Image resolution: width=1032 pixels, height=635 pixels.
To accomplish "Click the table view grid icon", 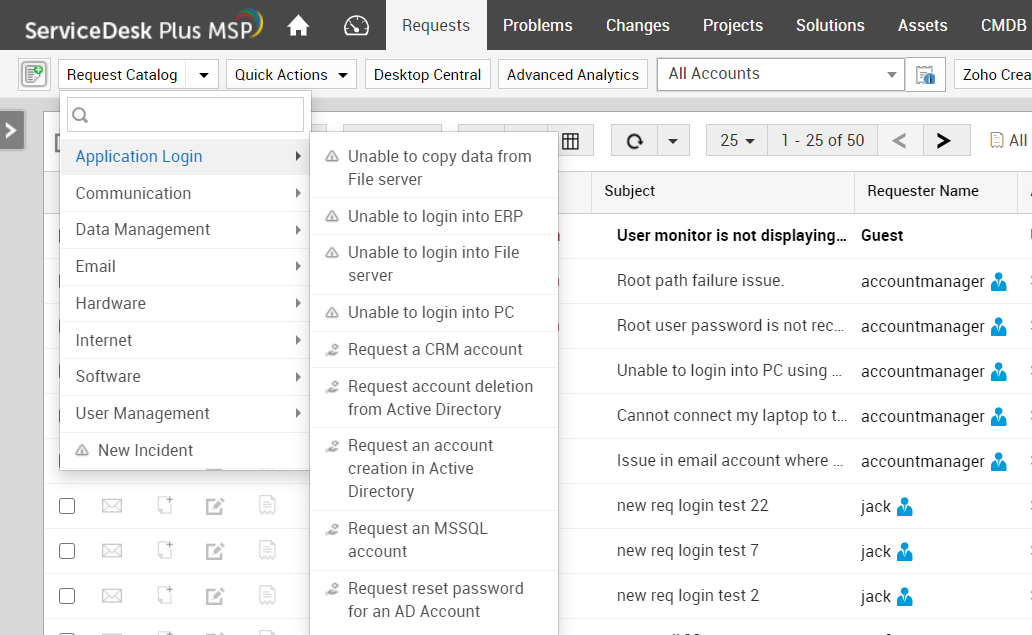I will point(570,141).
